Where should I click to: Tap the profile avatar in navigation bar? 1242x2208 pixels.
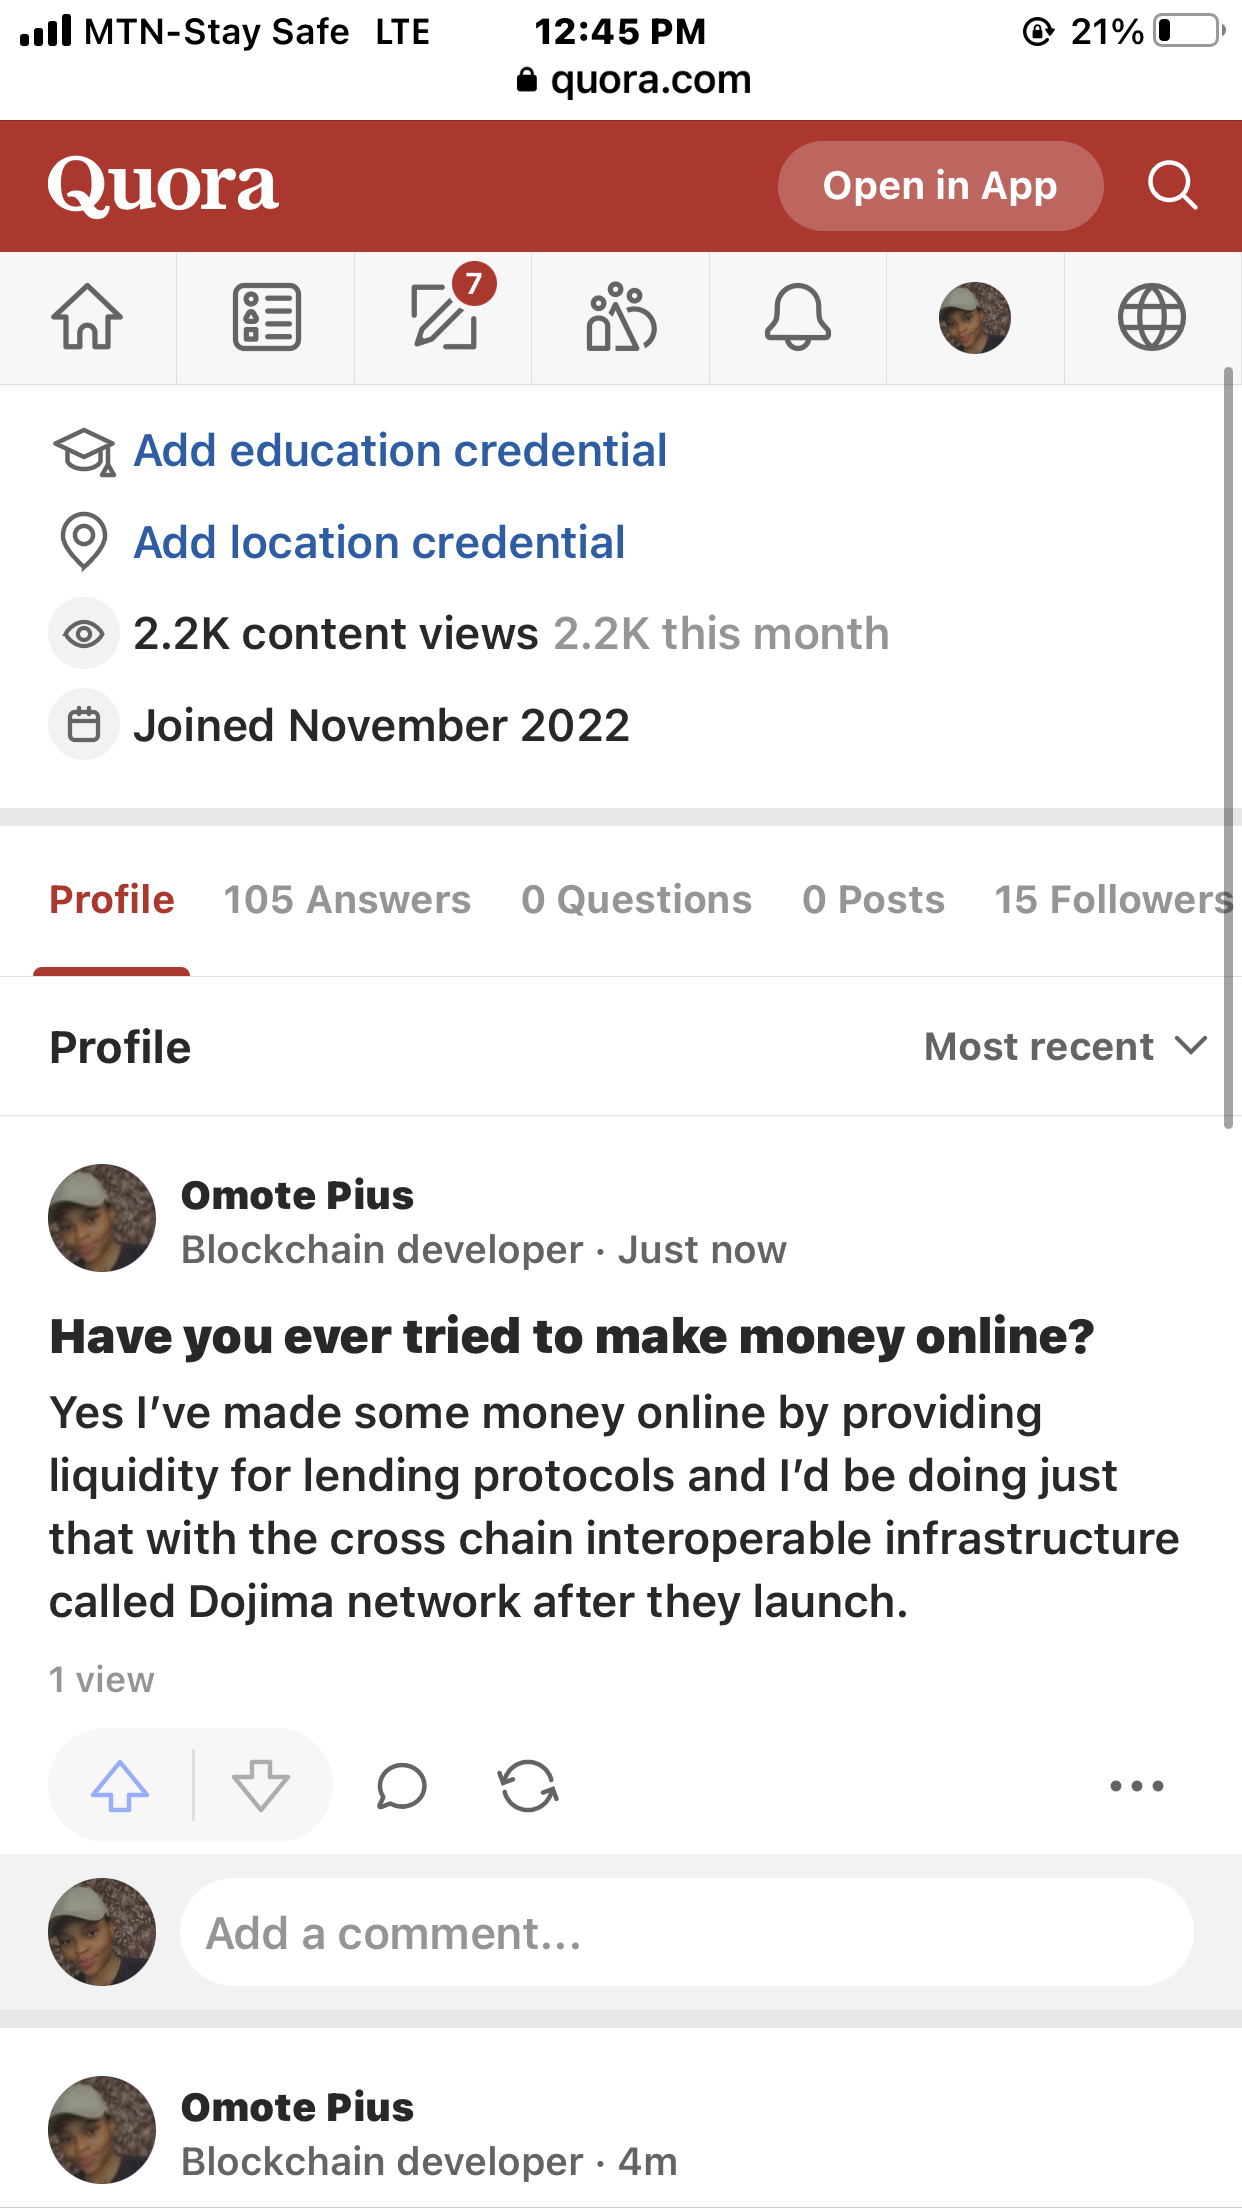click(x=975, y=318)
